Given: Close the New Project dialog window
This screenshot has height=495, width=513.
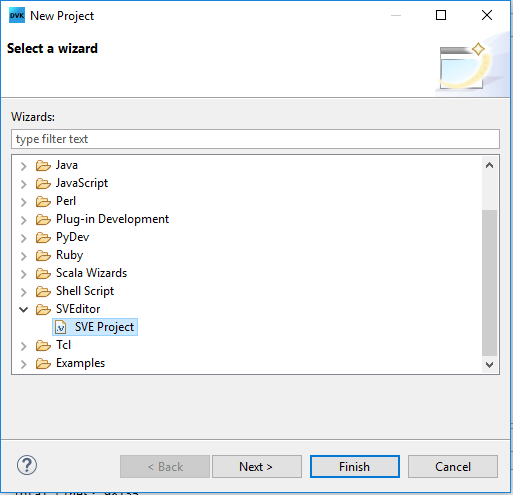Looking at the screenshot, I should 487,15.
